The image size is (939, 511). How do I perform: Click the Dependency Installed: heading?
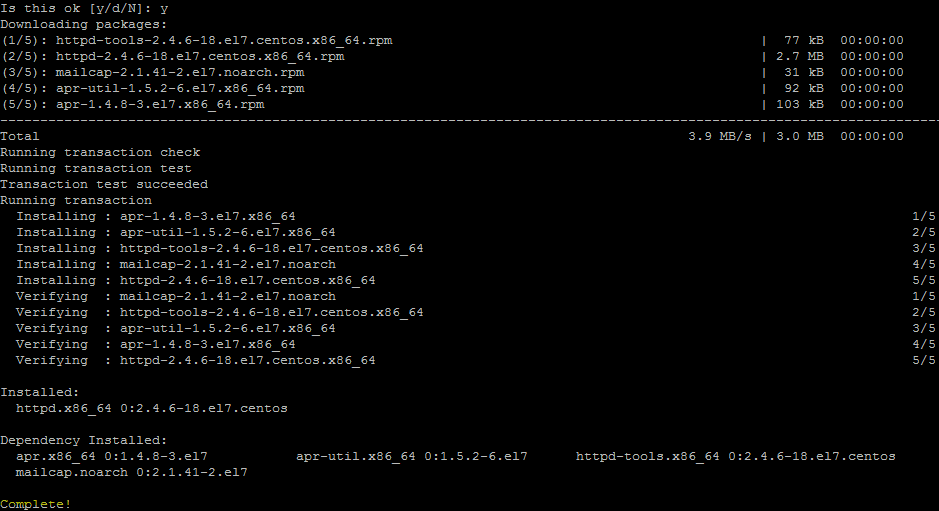84,440
